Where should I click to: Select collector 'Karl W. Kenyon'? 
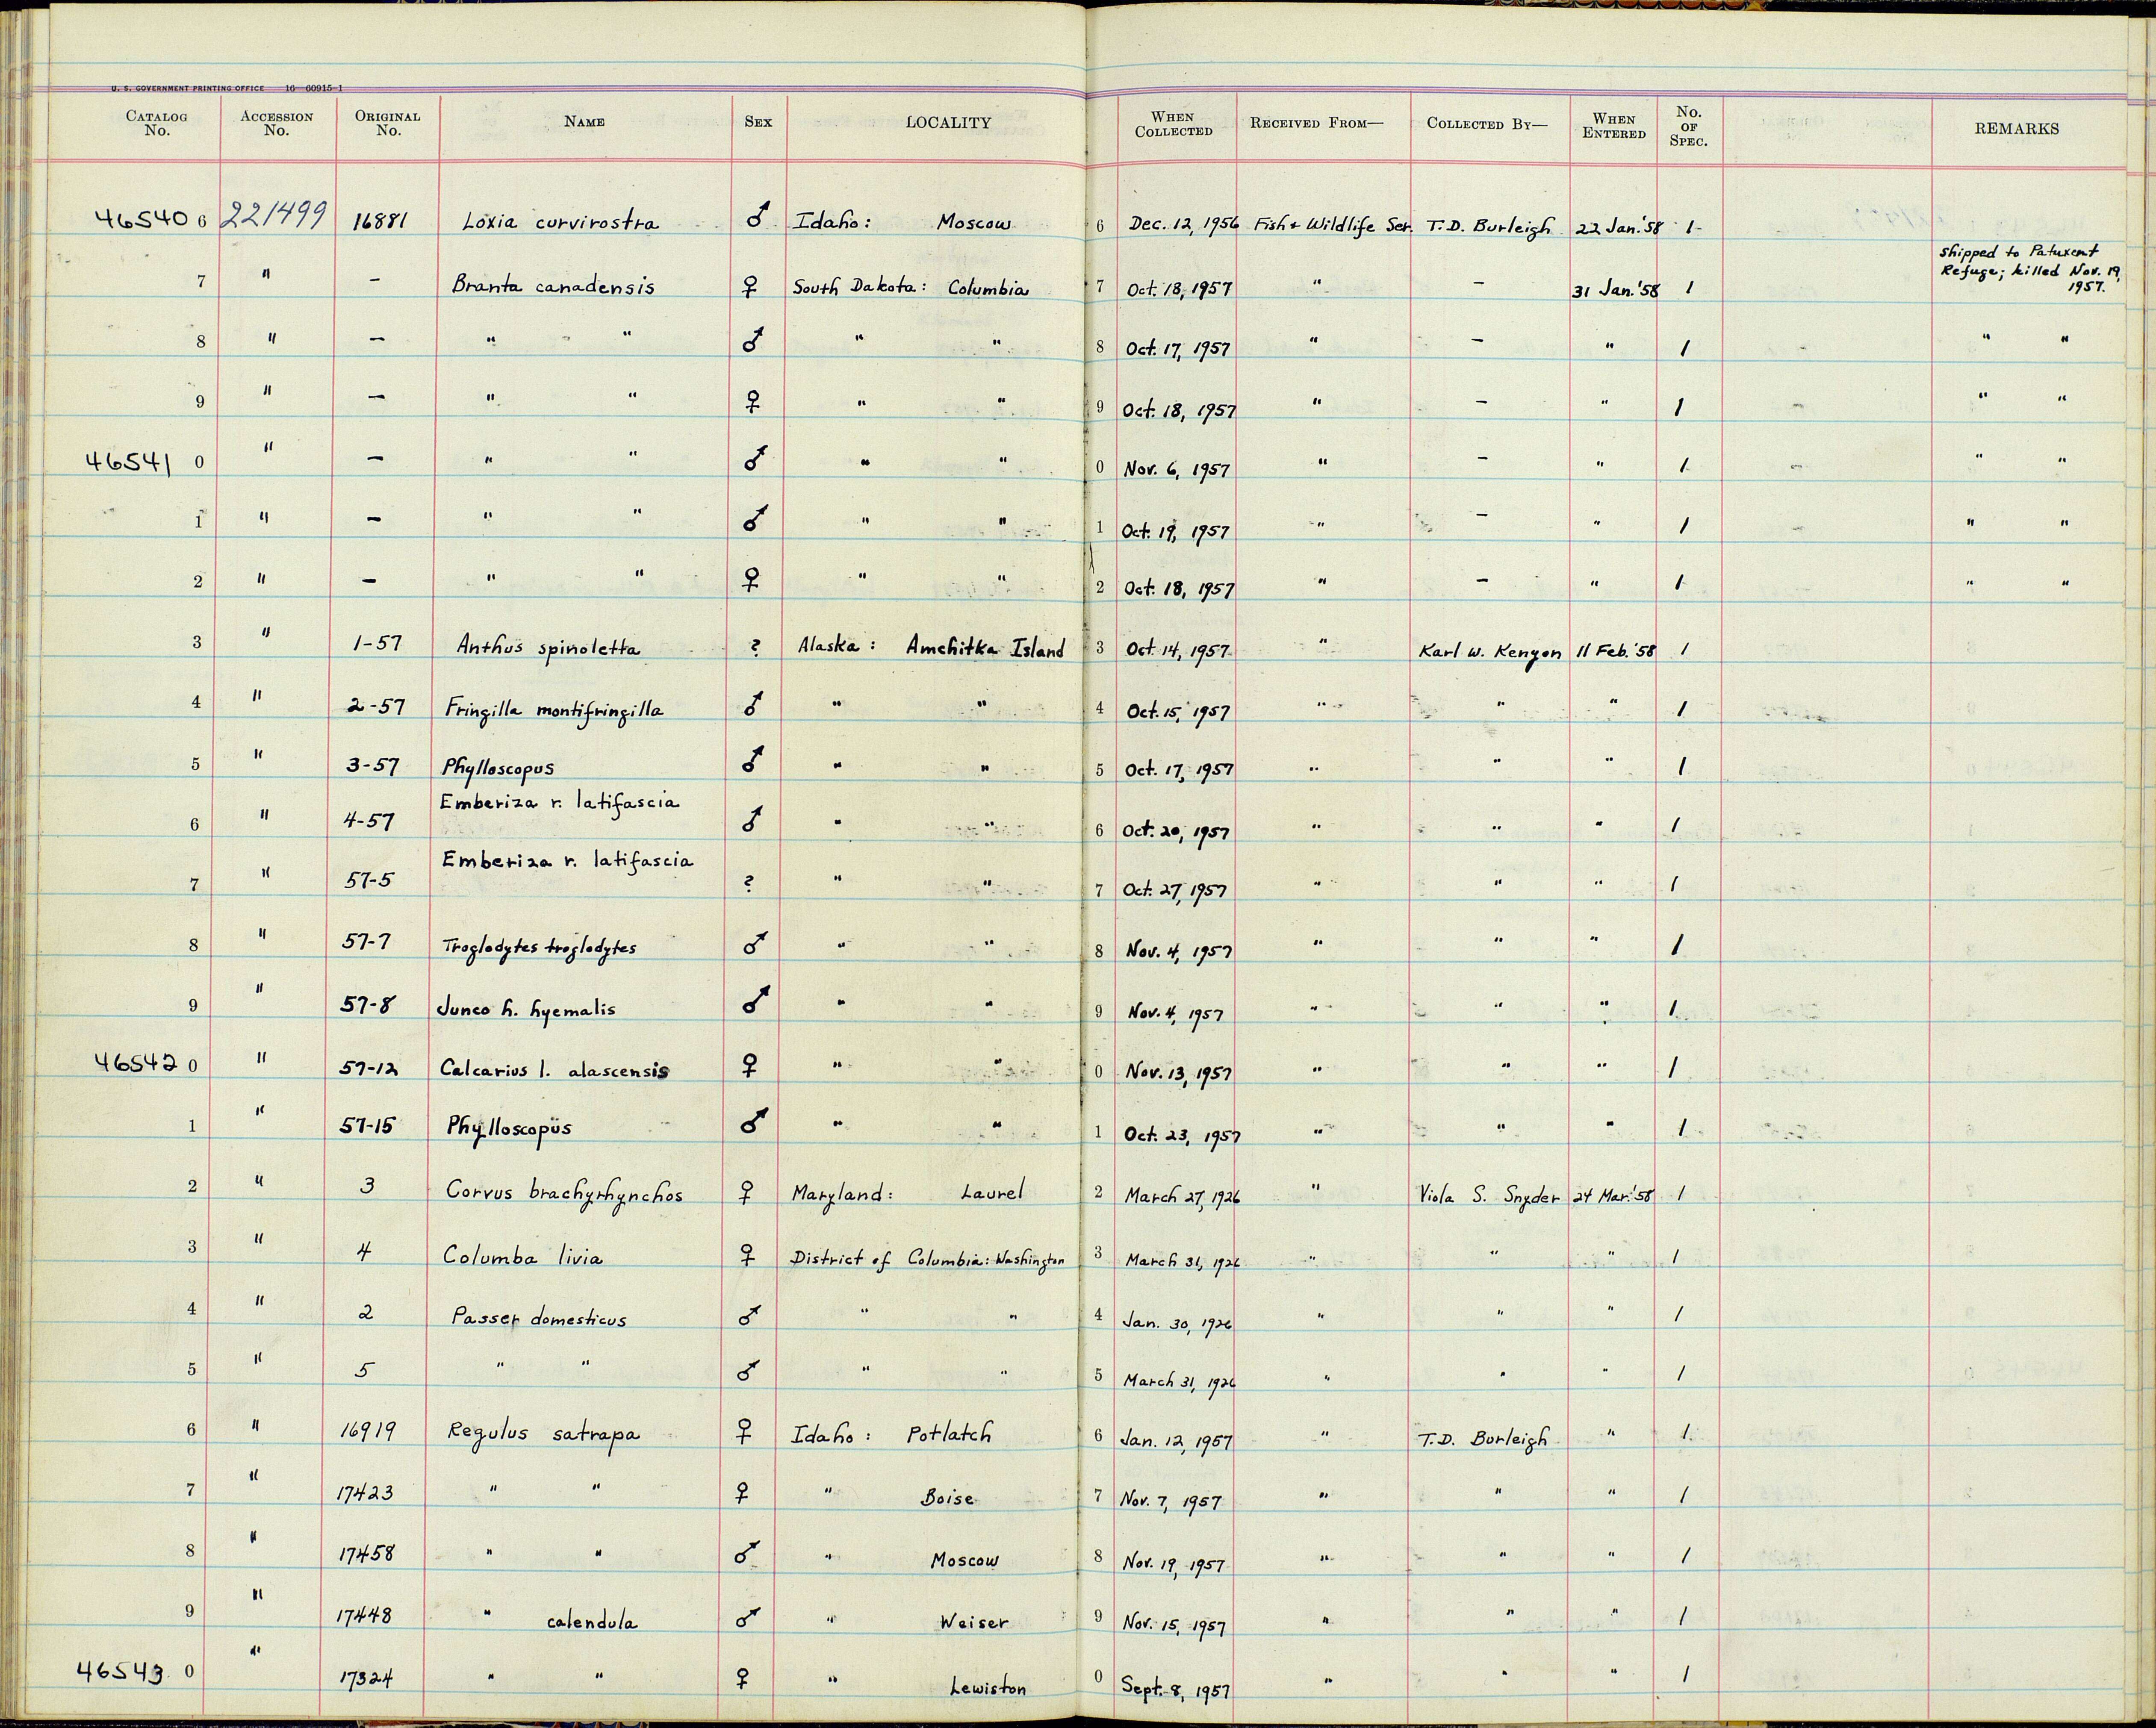coord(1490,652)
